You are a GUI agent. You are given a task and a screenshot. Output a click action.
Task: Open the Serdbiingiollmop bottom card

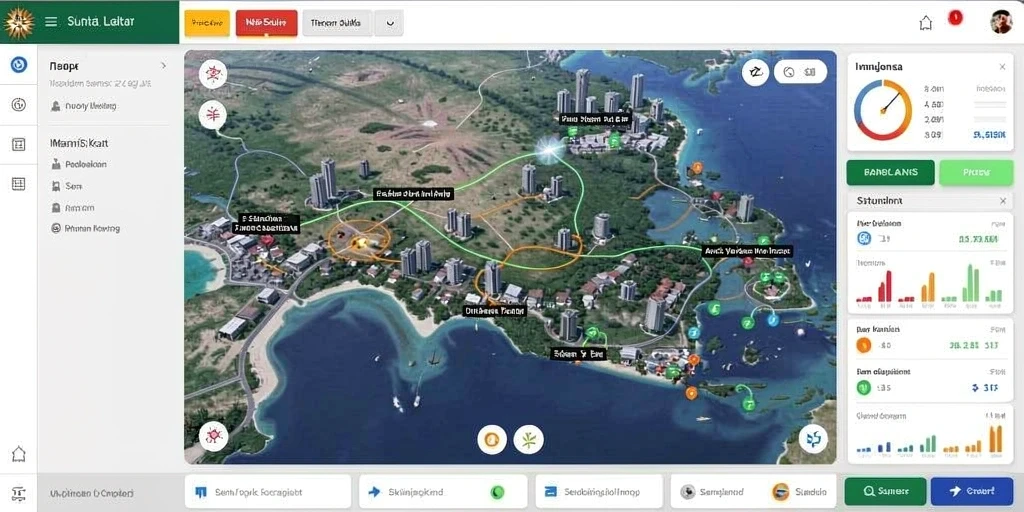point(599,492)
